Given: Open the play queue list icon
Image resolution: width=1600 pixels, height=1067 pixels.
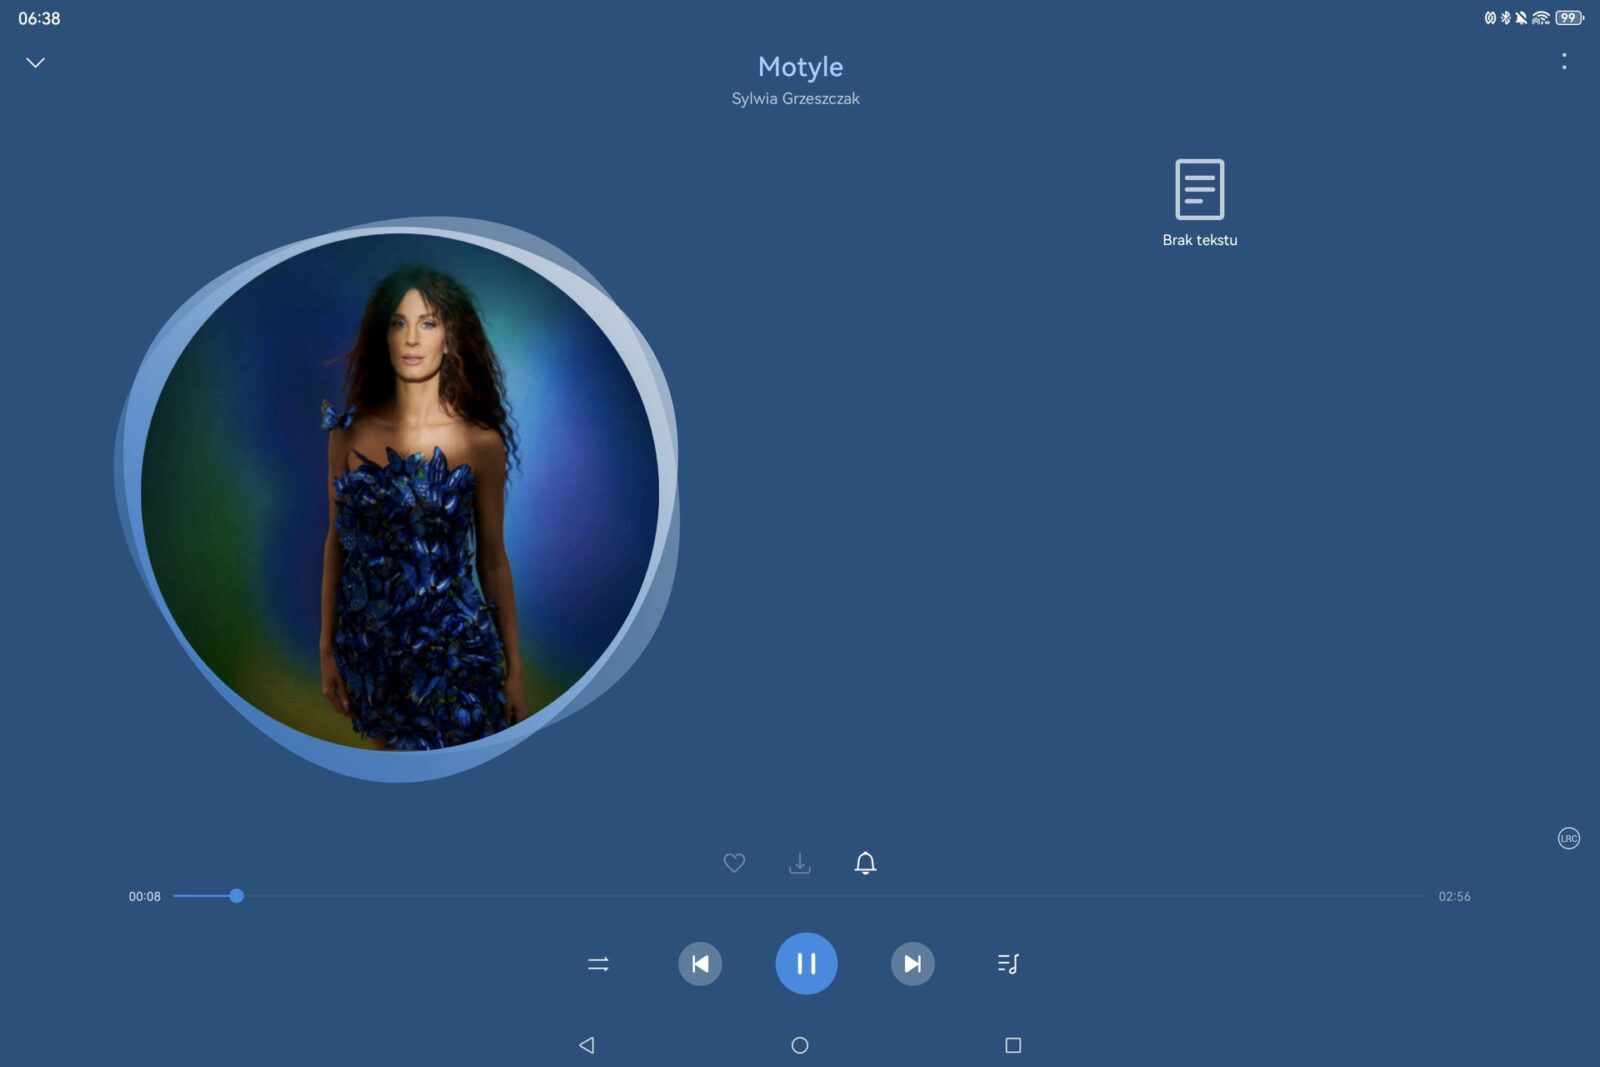Looking at the screenshot, I should click(1008, 964).
